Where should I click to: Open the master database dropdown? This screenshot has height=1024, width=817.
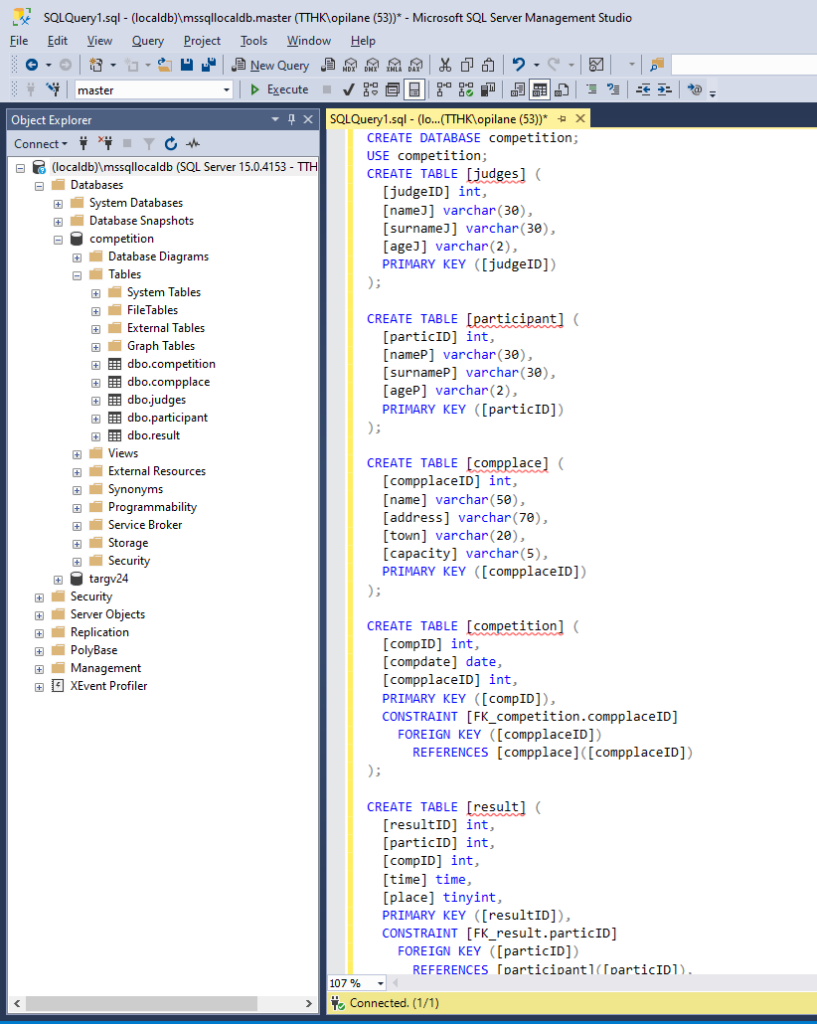(226, 90)
